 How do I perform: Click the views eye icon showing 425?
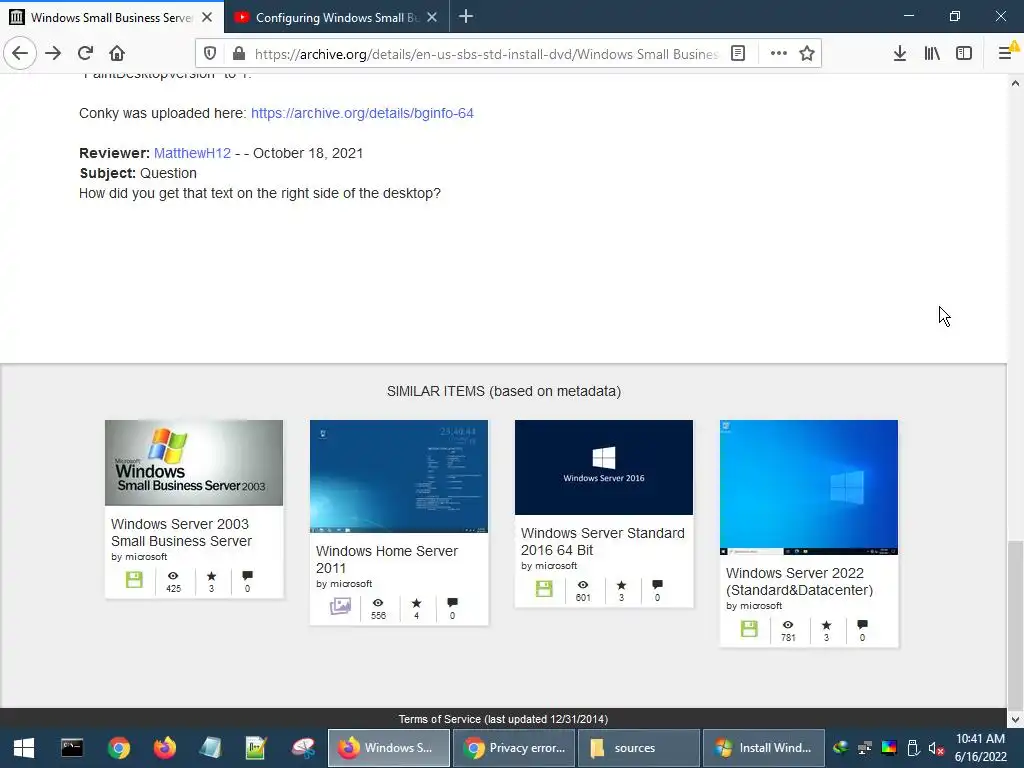[x=173, y=576]
